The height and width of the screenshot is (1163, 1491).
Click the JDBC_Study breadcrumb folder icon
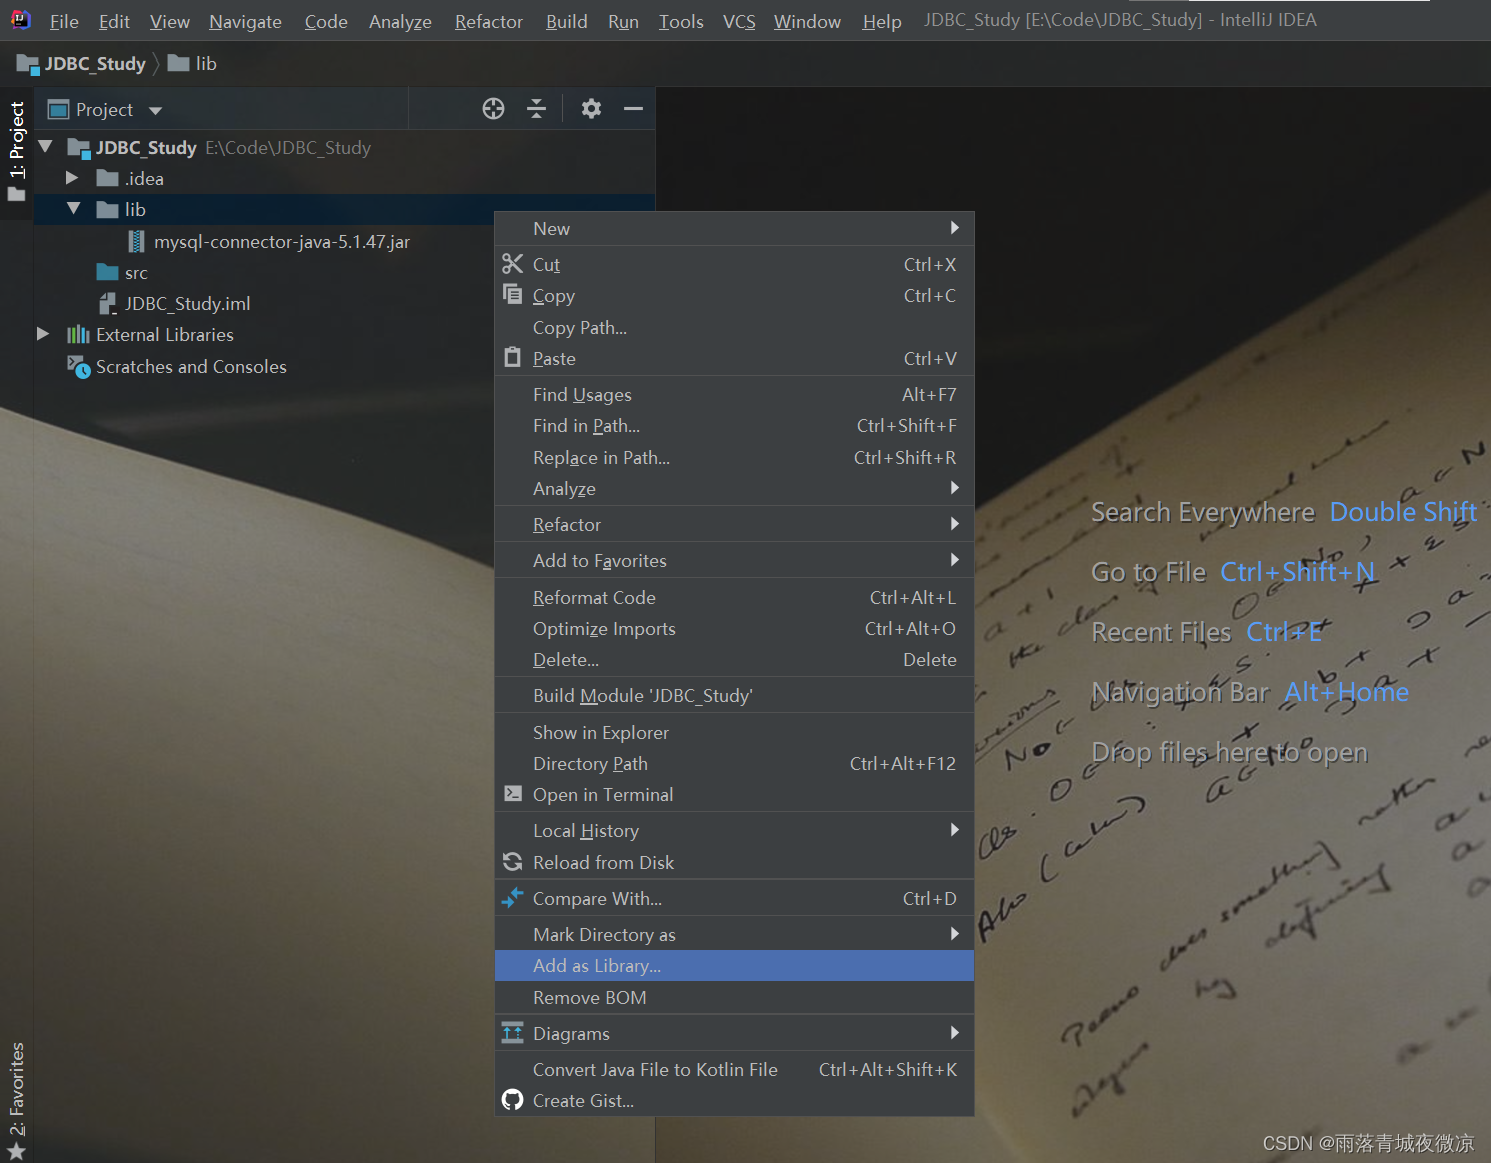(x=28, y=64)
